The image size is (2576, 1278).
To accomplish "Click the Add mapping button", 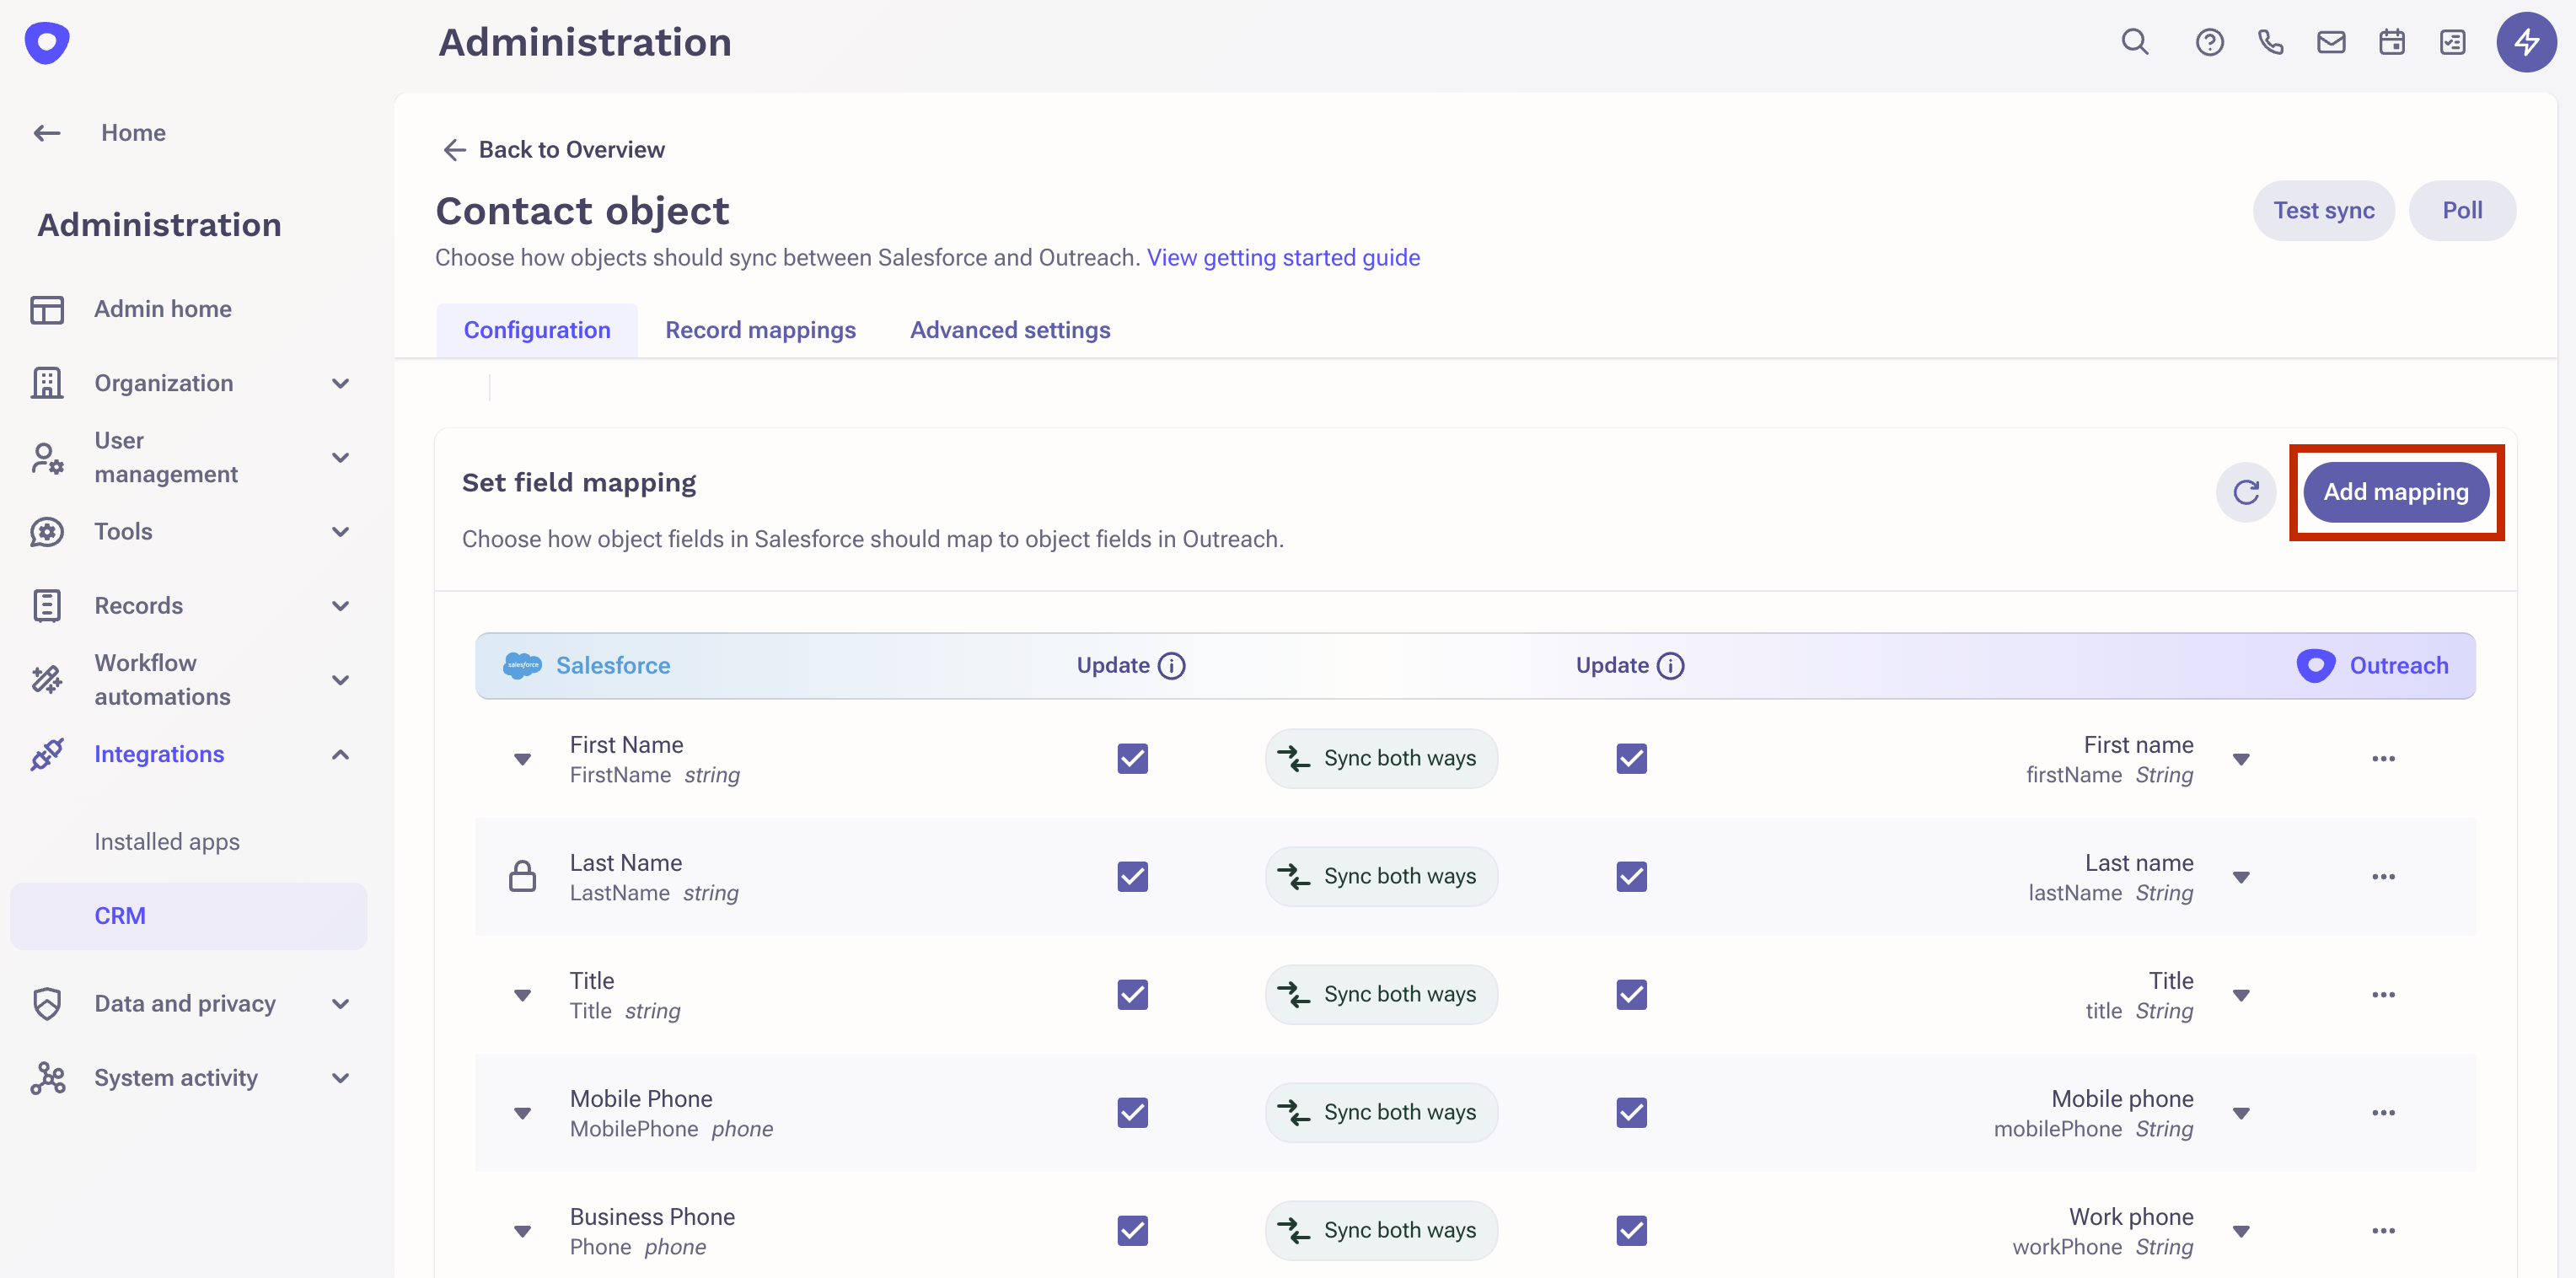I will (2396, 492).
